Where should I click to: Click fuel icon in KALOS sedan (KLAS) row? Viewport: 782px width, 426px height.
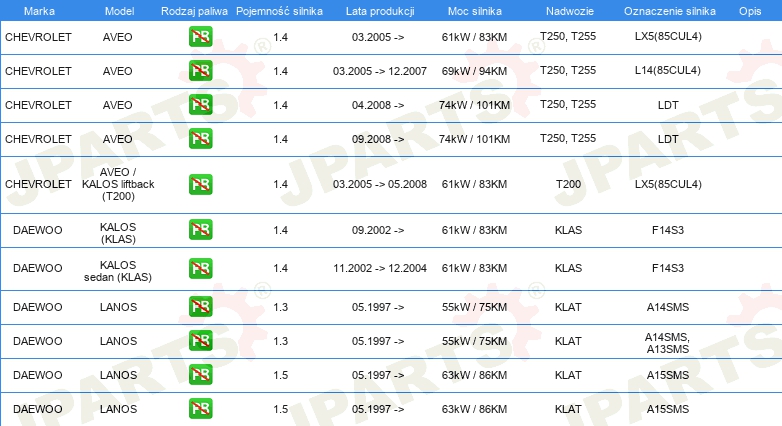click(x=200, y=268)
